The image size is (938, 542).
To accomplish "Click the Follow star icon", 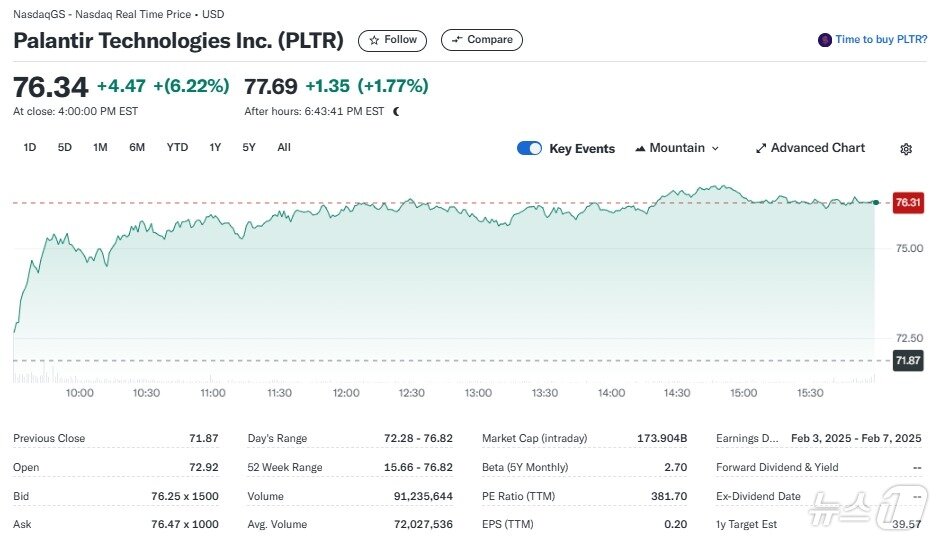I will point(374,41).
